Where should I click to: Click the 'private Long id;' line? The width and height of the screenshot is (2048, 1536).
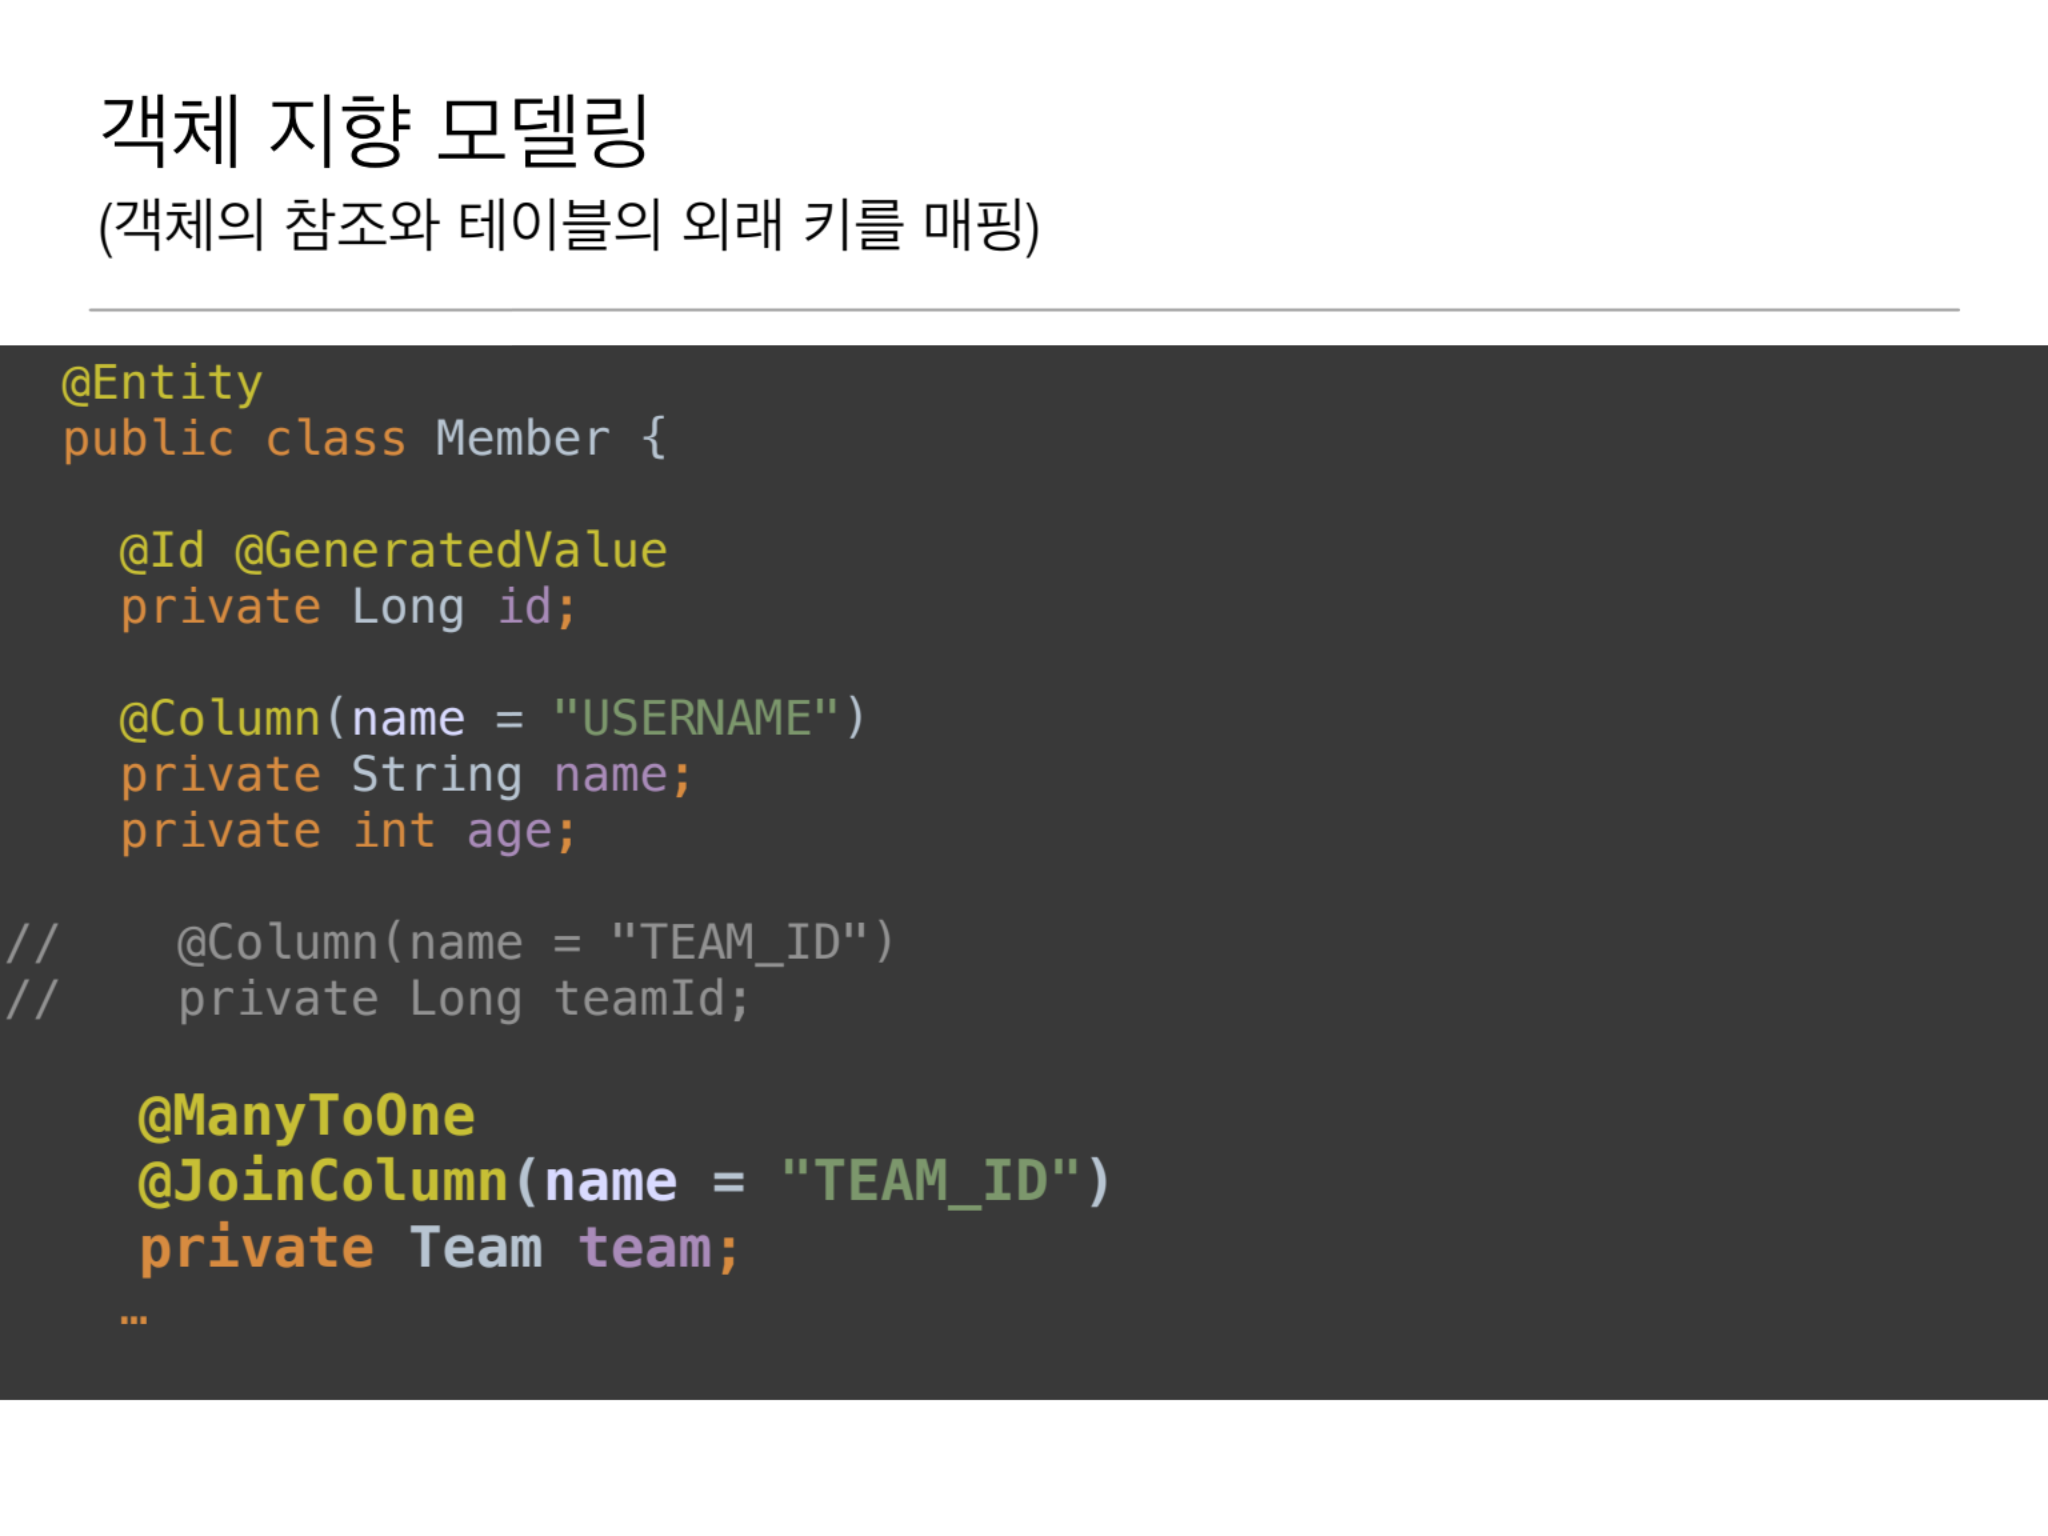347,607
